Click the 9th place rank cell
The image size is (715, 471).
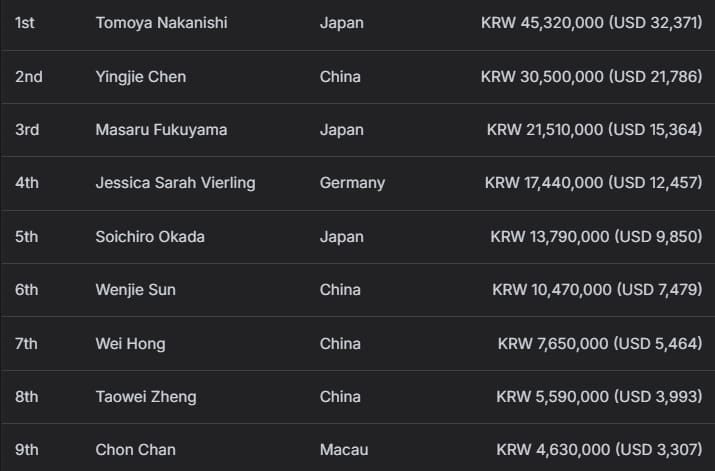[27, 450]
